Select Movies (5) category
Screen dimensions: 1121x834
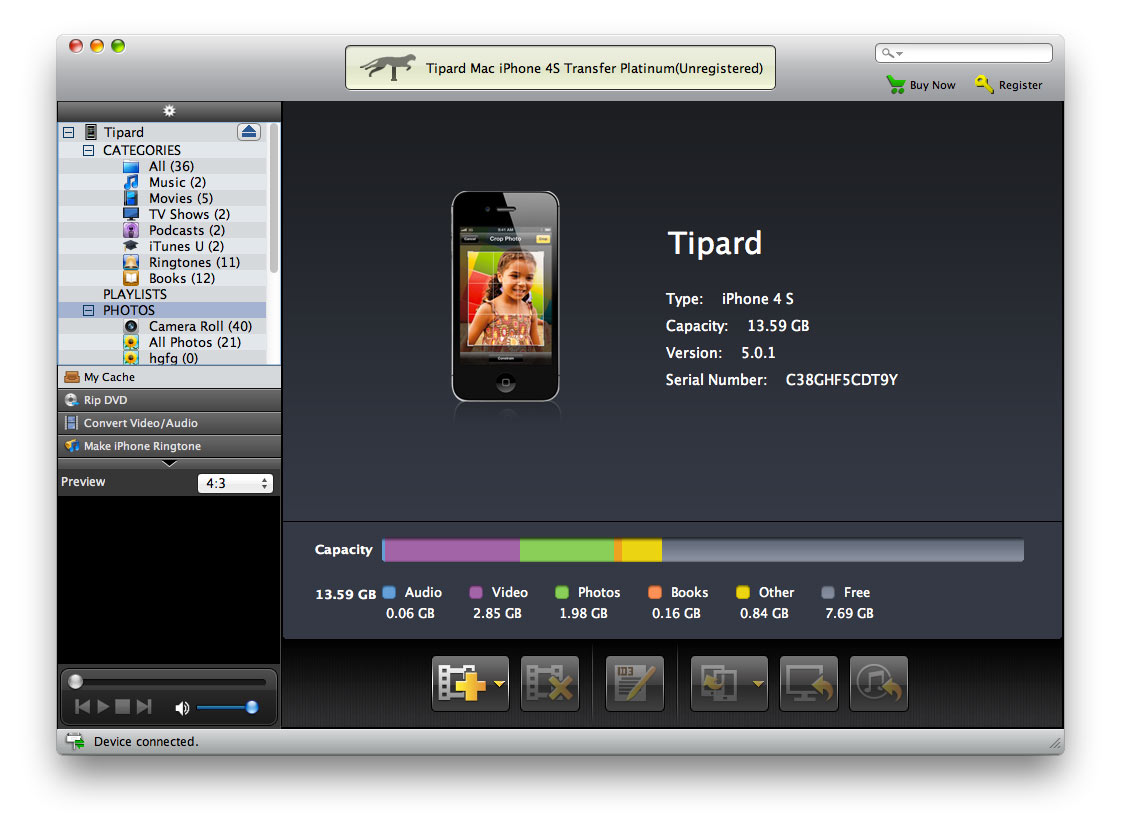[x=181, y=198]
